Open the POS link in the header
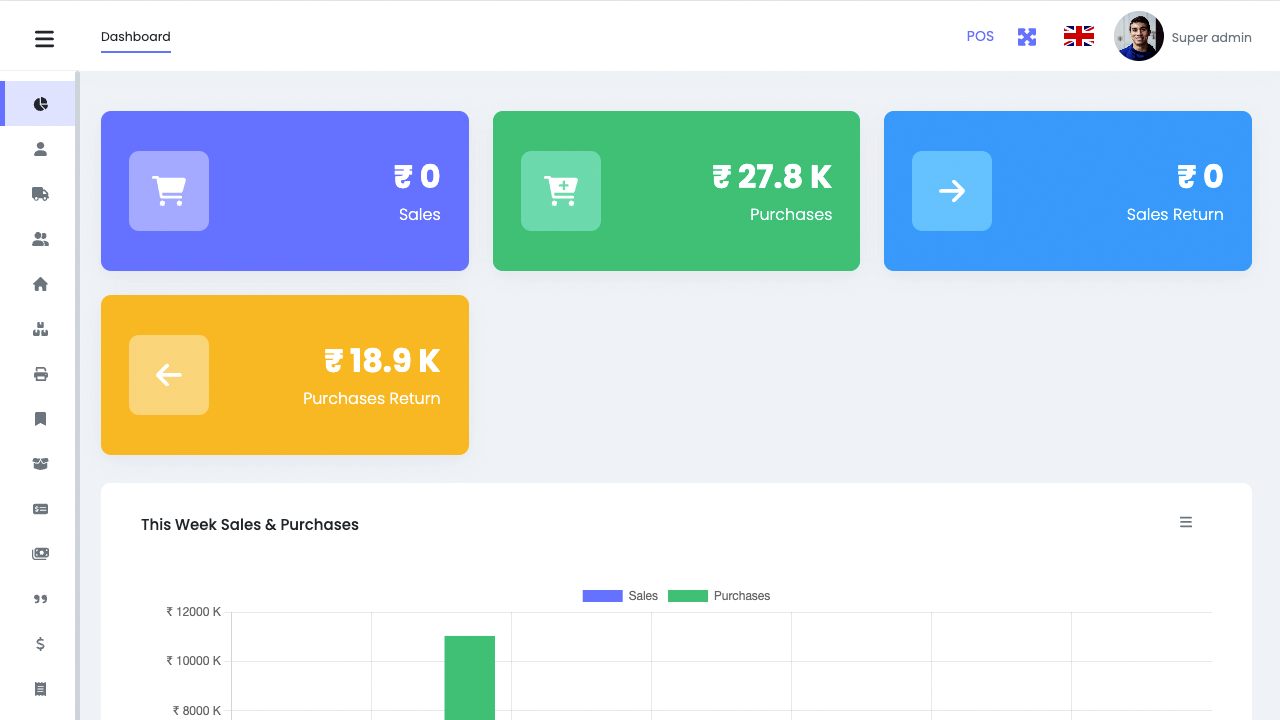1280x720 pixels. click(x=980, y=36)
